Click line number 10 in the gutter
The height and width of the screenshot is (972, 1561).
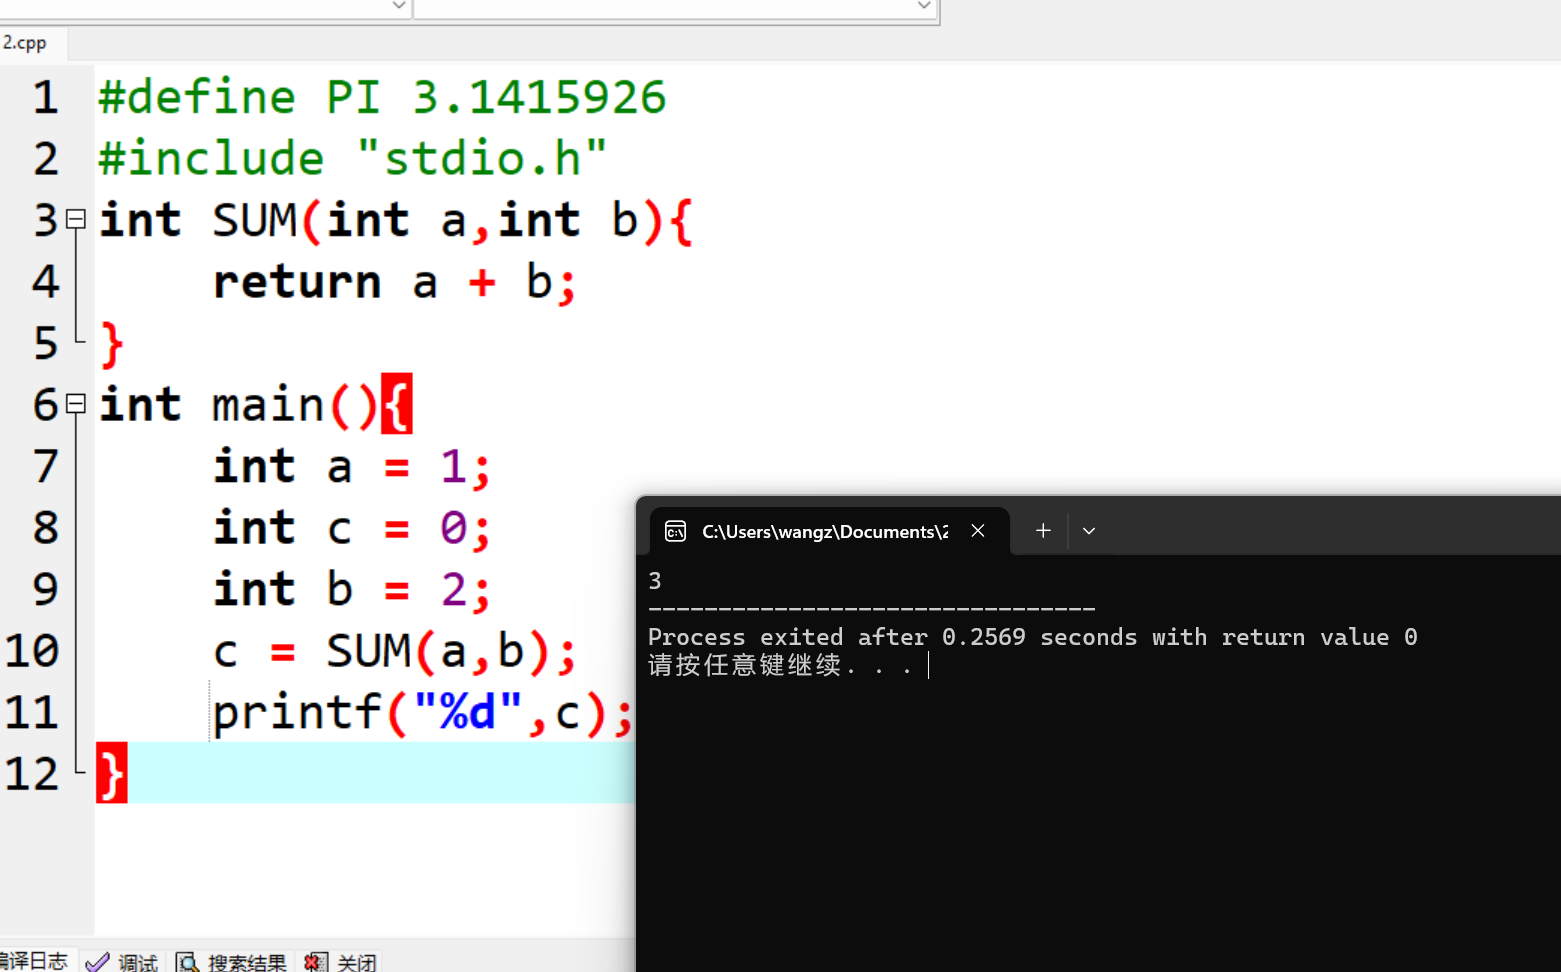(33, 651)
